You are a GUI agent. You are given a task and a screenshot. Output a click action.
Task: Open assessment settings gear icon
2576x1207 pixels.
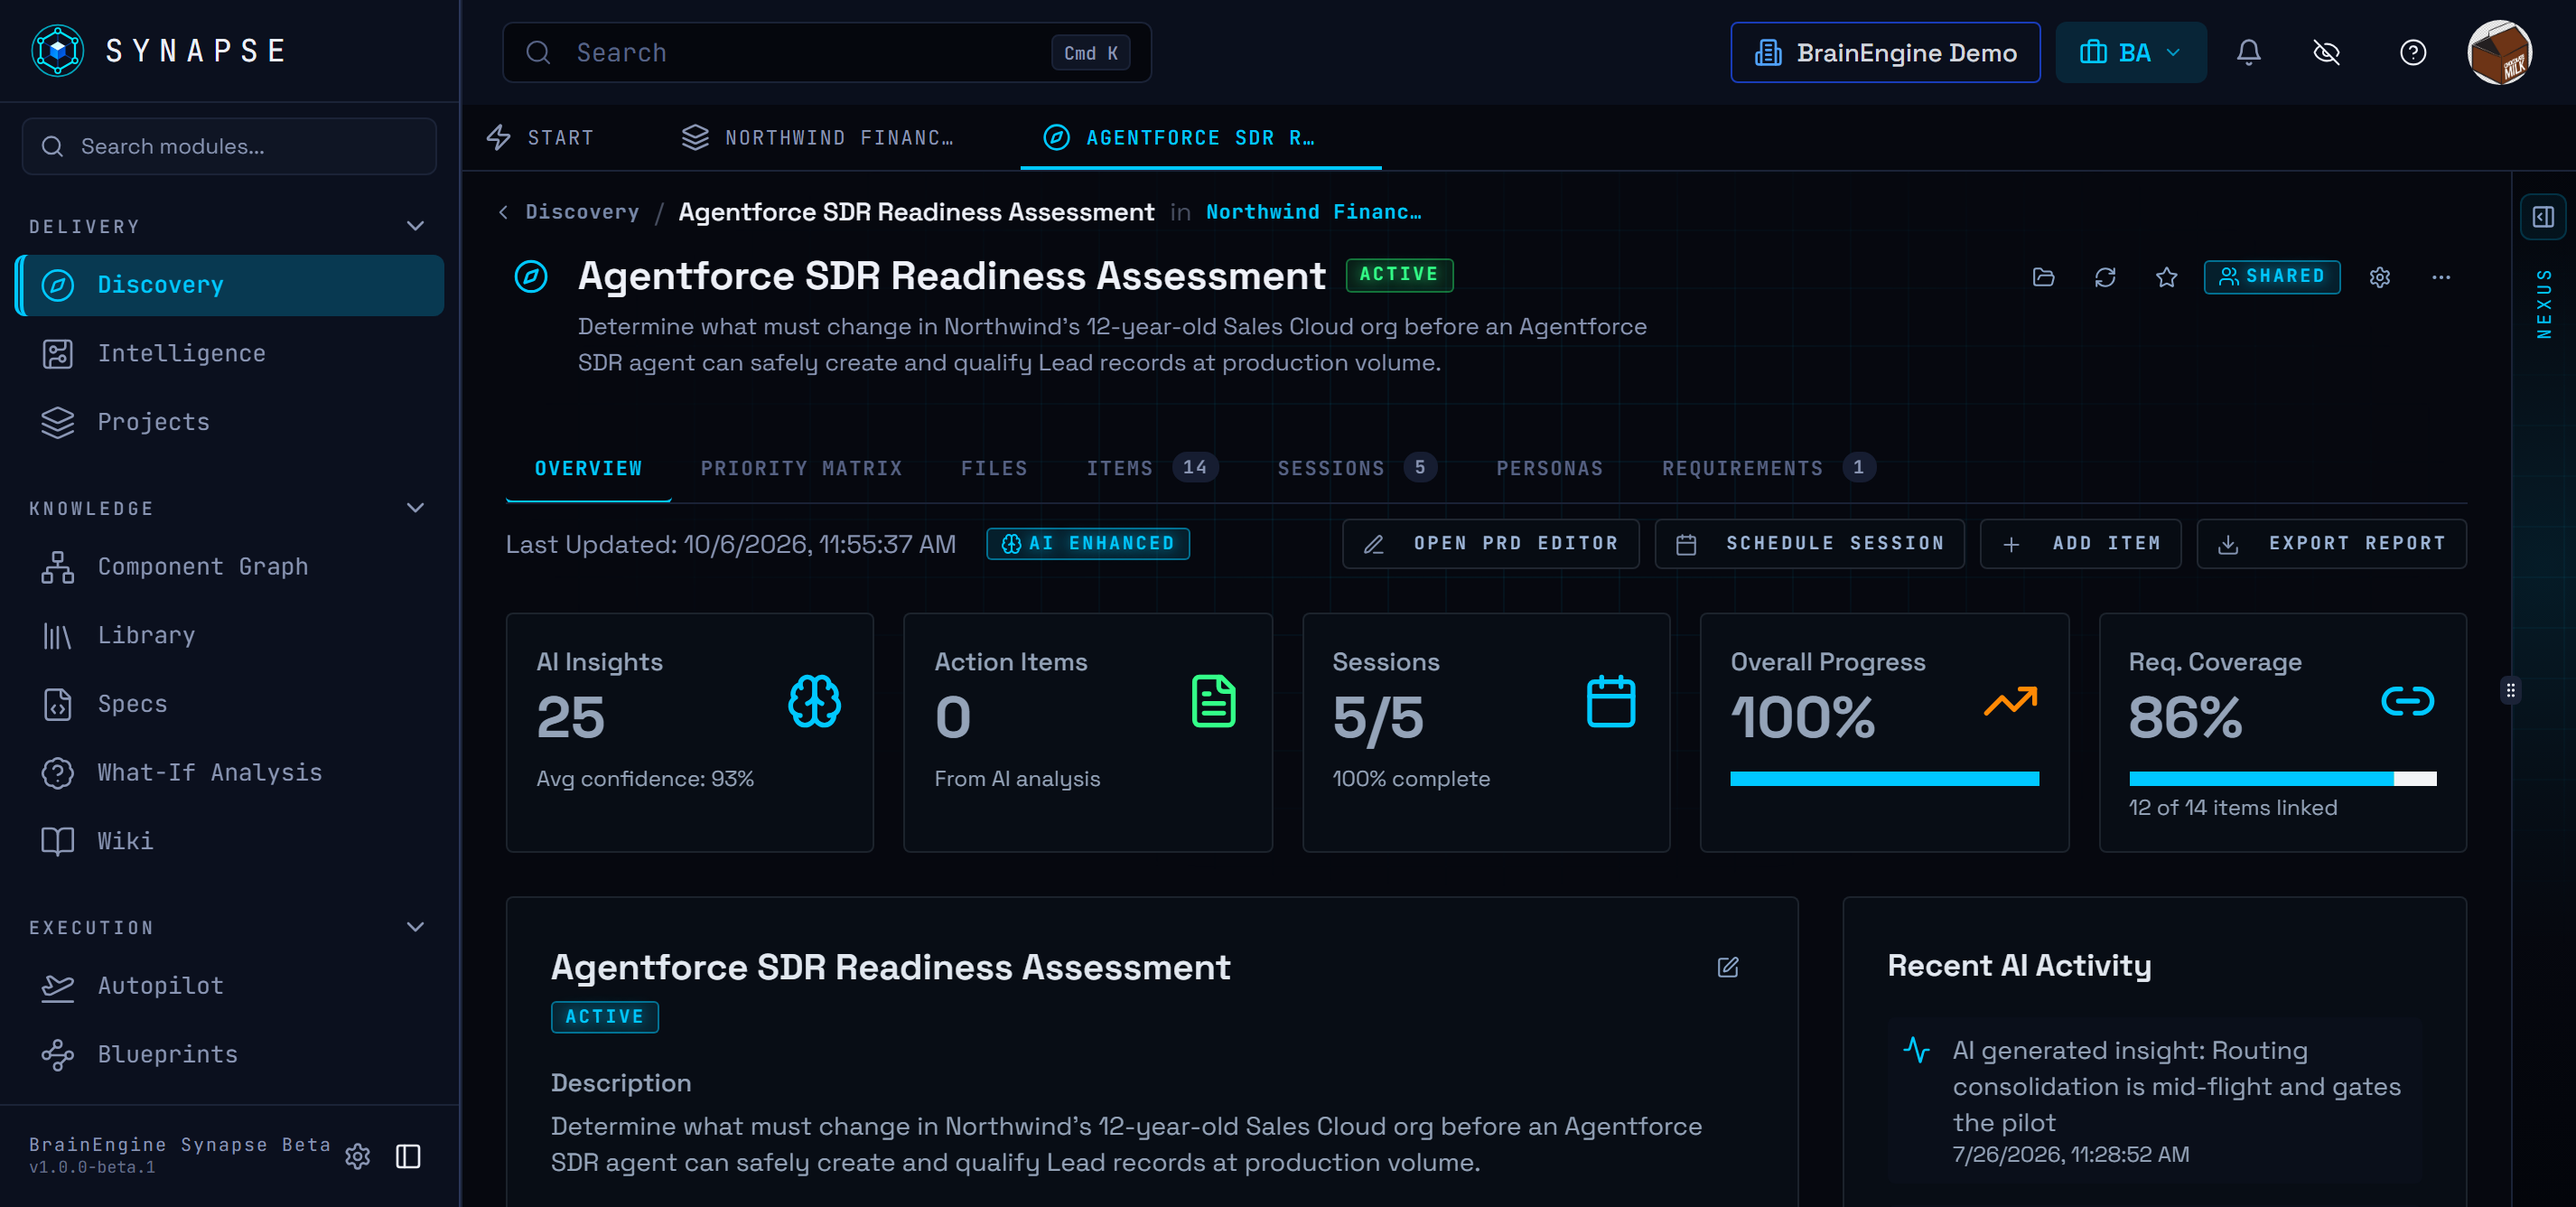click(x=2379, y=277)
